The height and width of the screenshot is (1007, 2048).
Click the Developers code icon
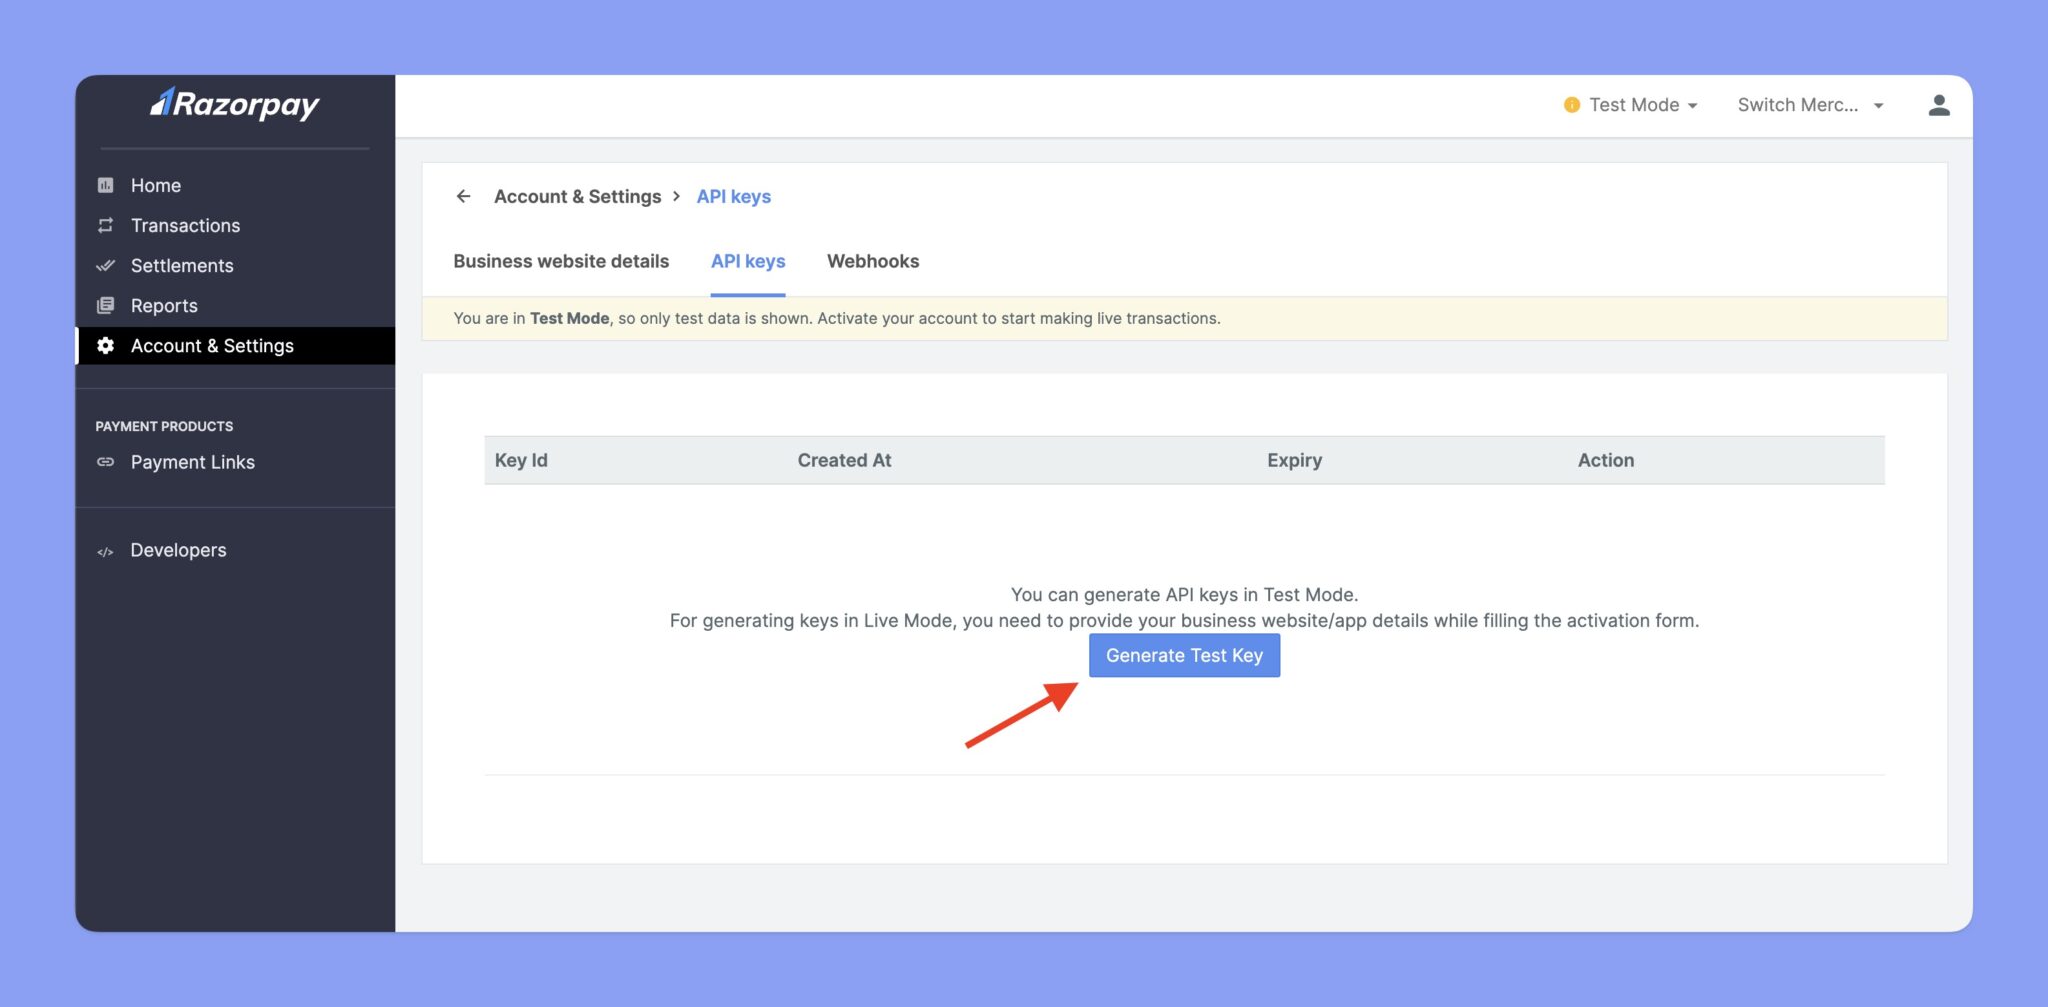pos(105,551)
